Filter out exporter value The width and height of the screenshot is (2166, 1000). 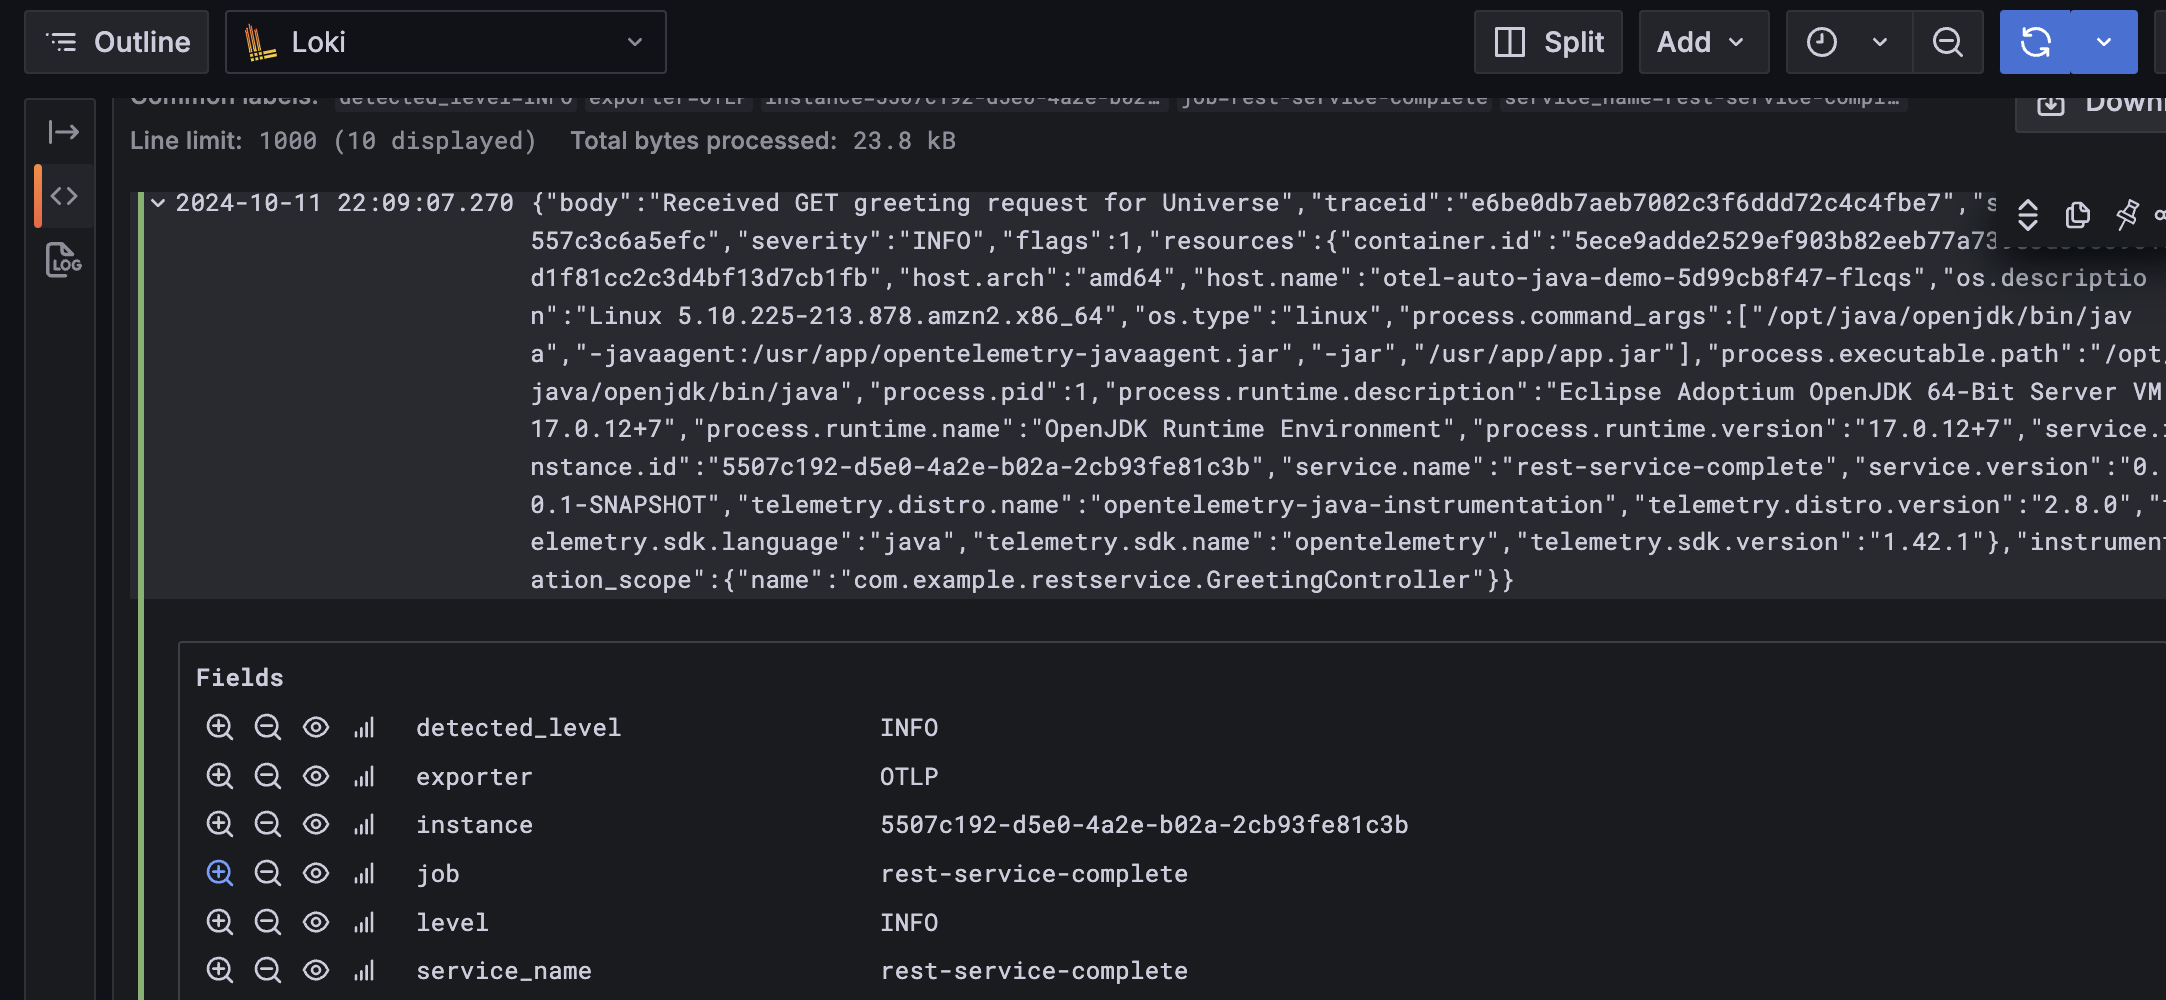tap(268, 776)
